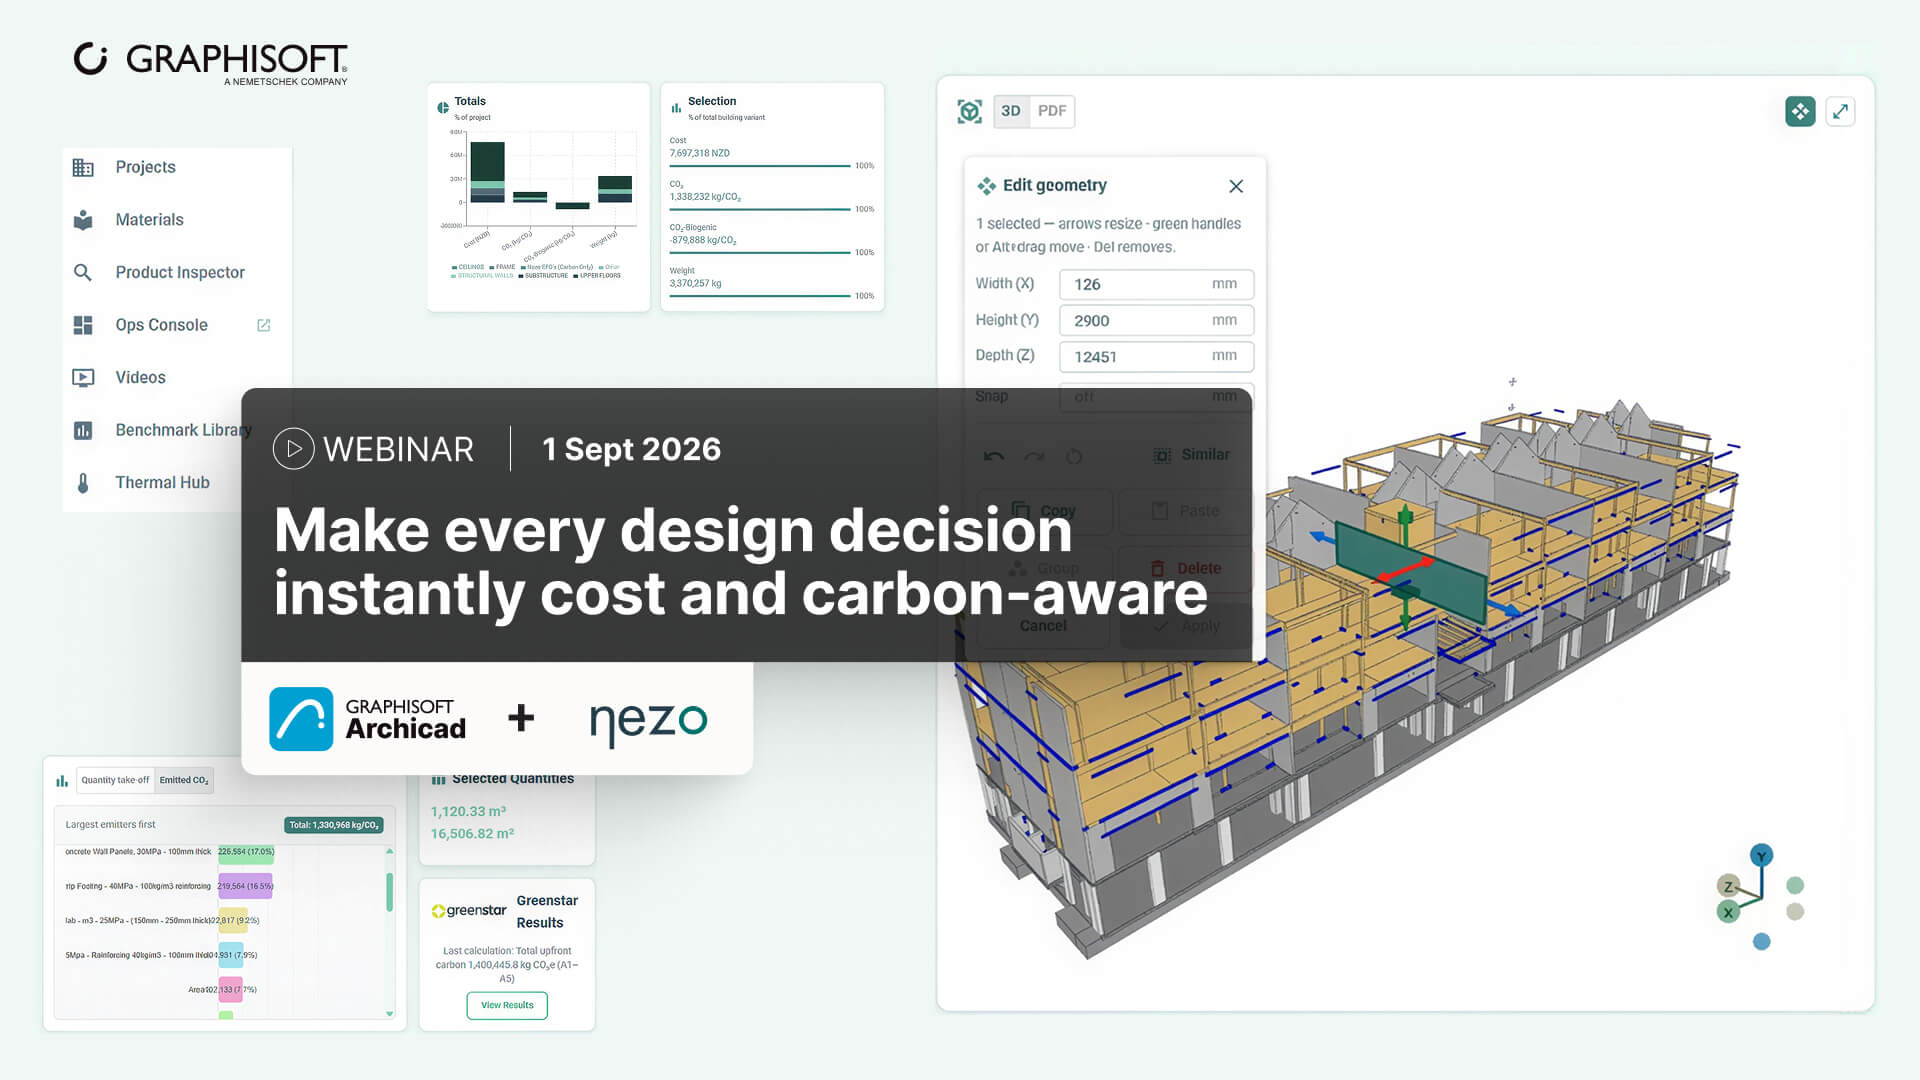Click the Materials box icon
Screen dimensions: 1920x1080
[83, 220]
